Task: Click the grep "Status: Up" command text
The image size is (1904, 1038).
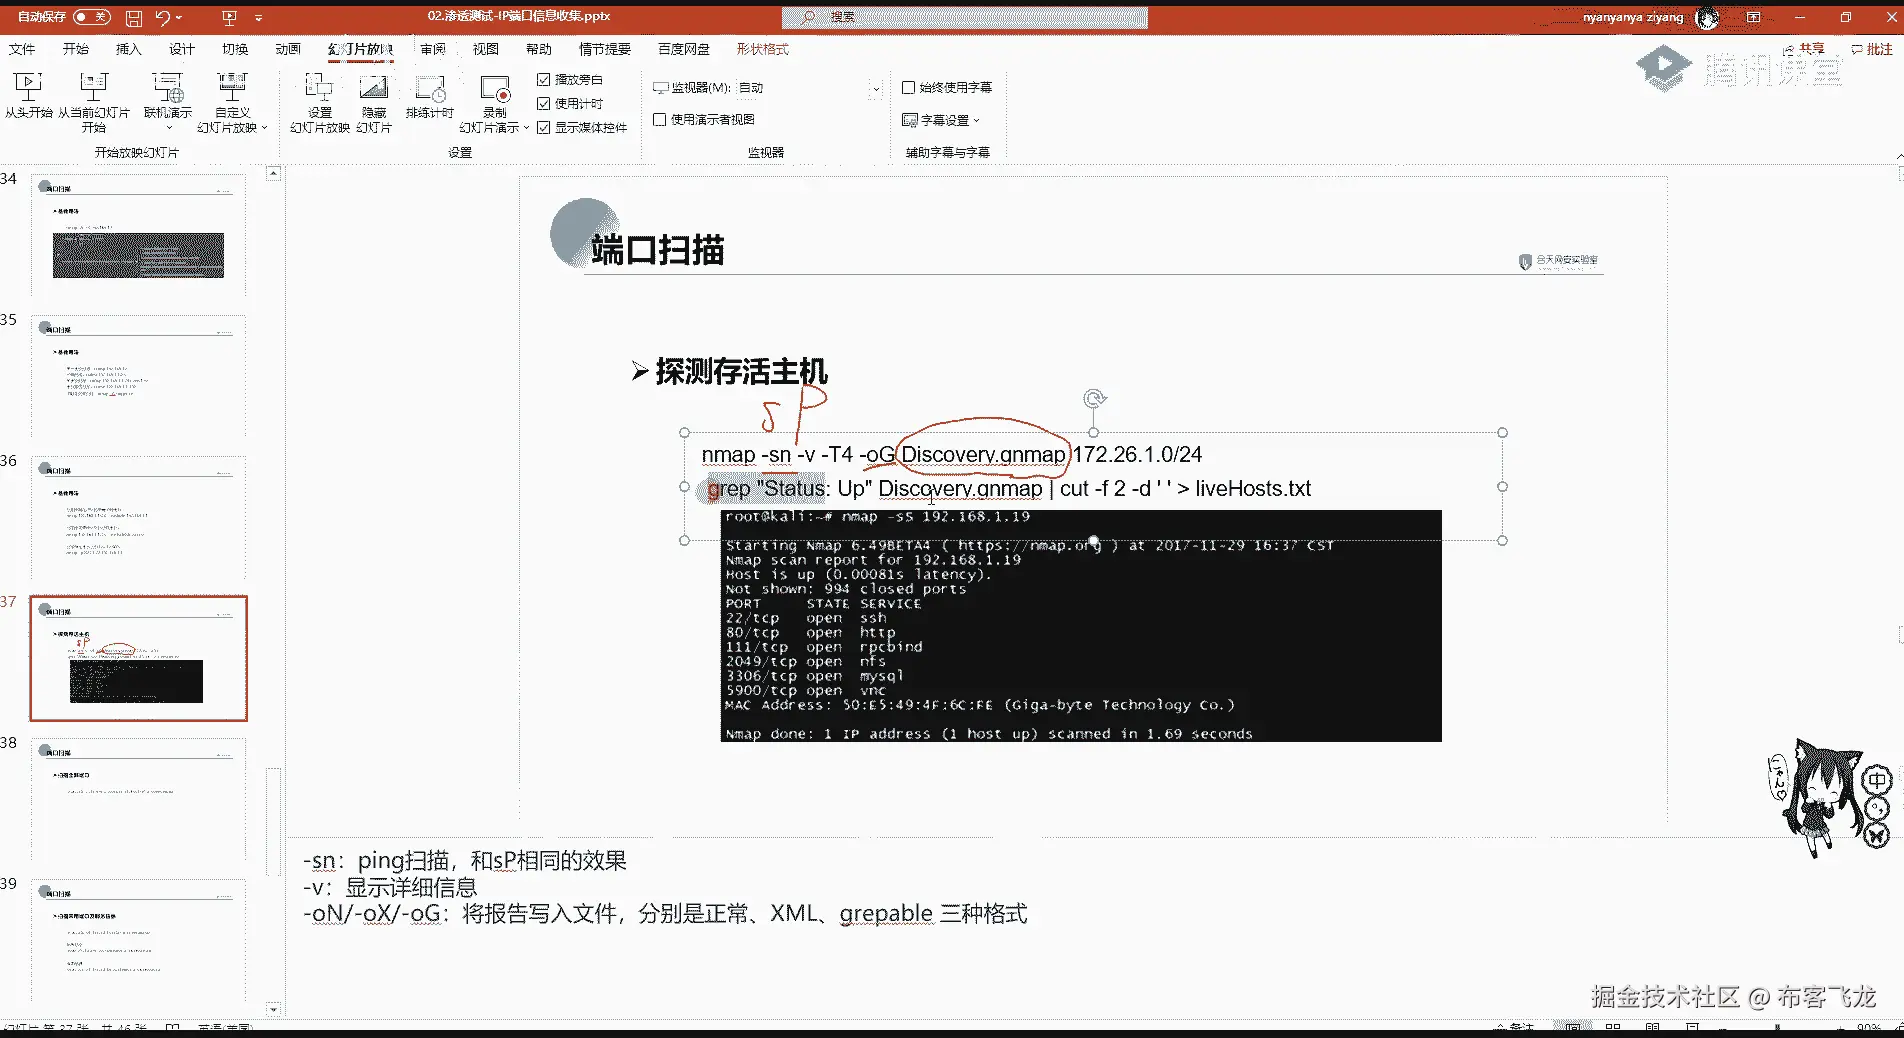Action: 1009,489
